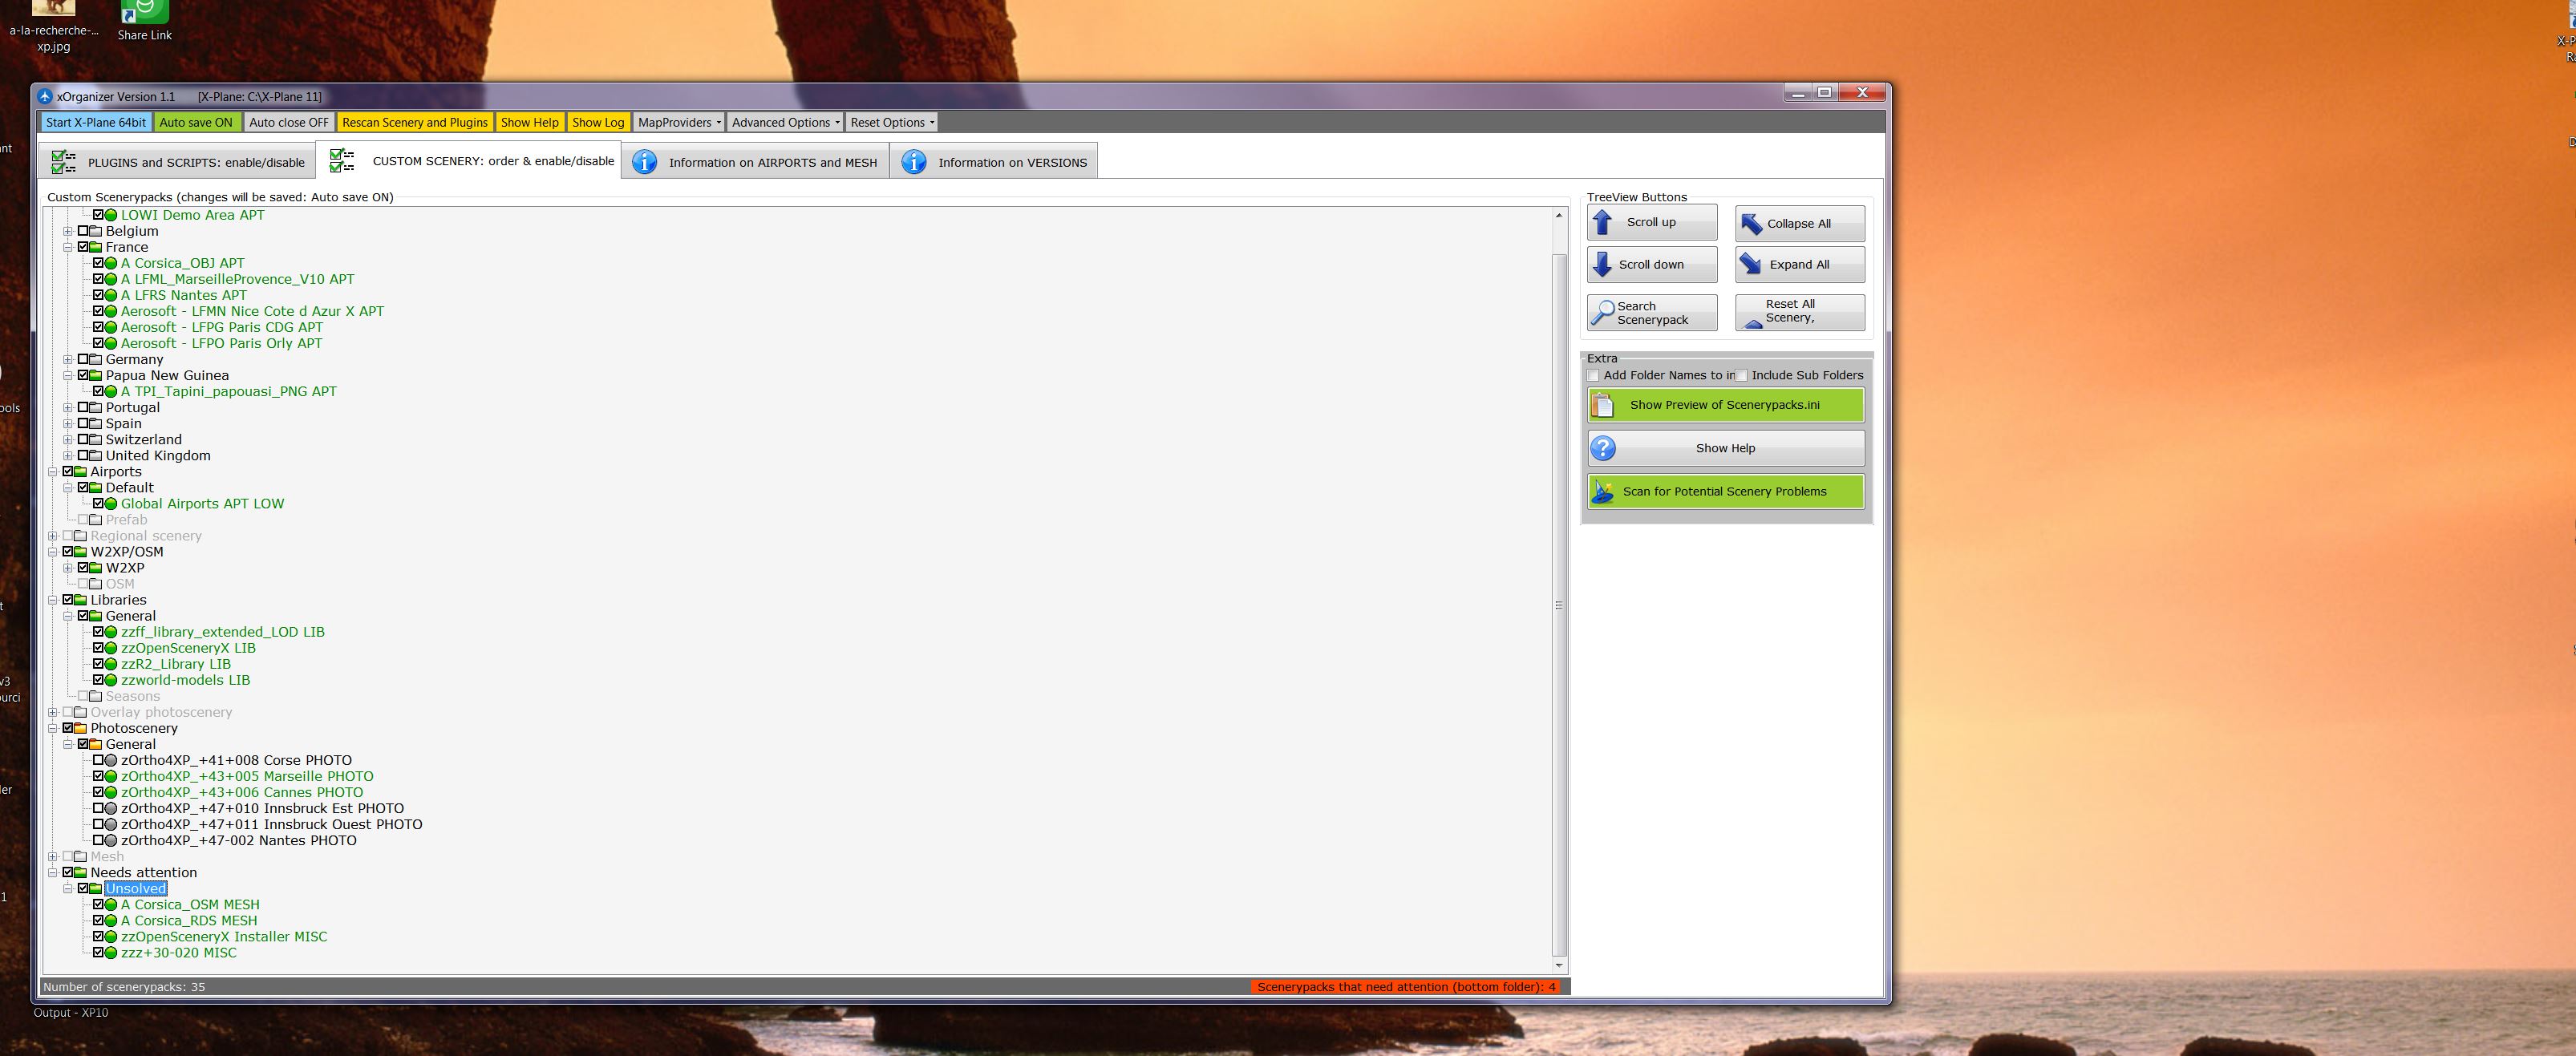2576x1056 pixels.
Task: Toggle Auto save ON button
Action: click(196, 122)
